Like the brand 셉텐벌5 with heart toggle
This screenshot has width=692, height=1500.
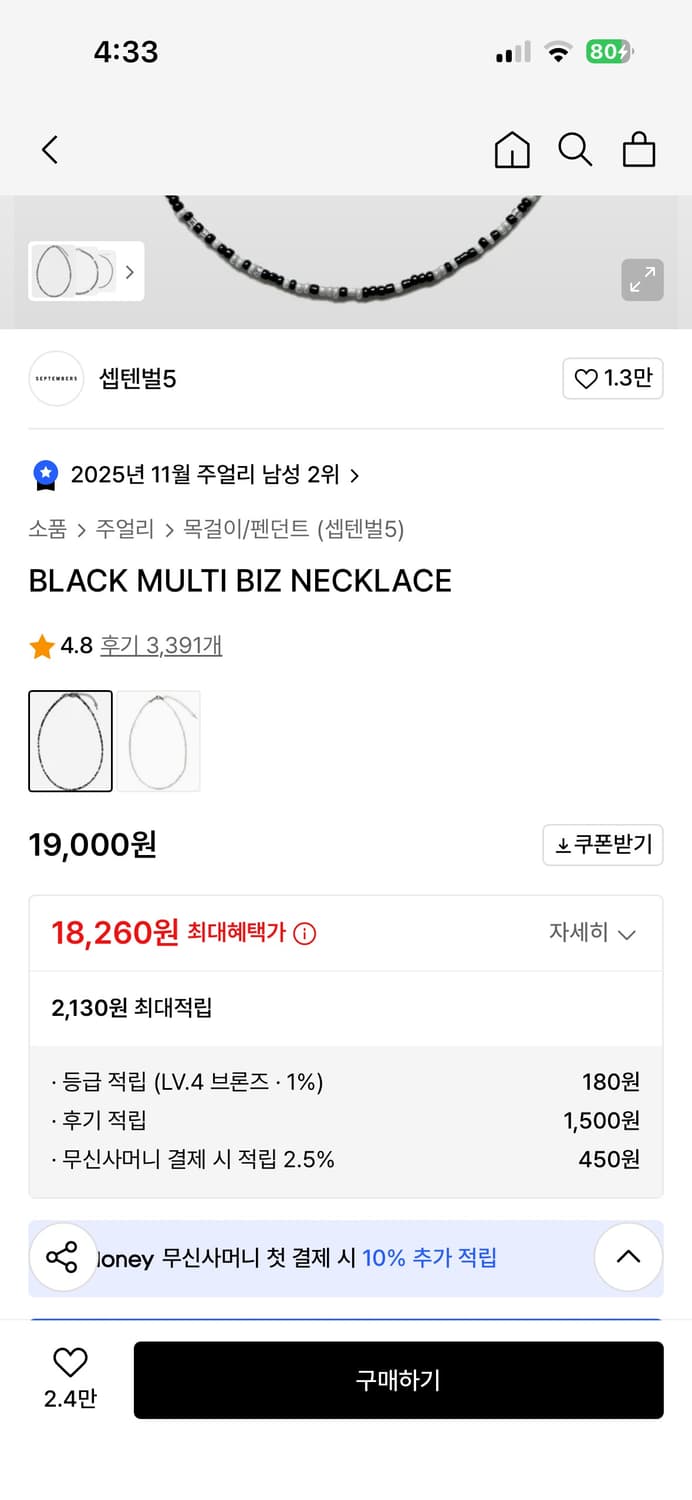[x=613, y=379]
